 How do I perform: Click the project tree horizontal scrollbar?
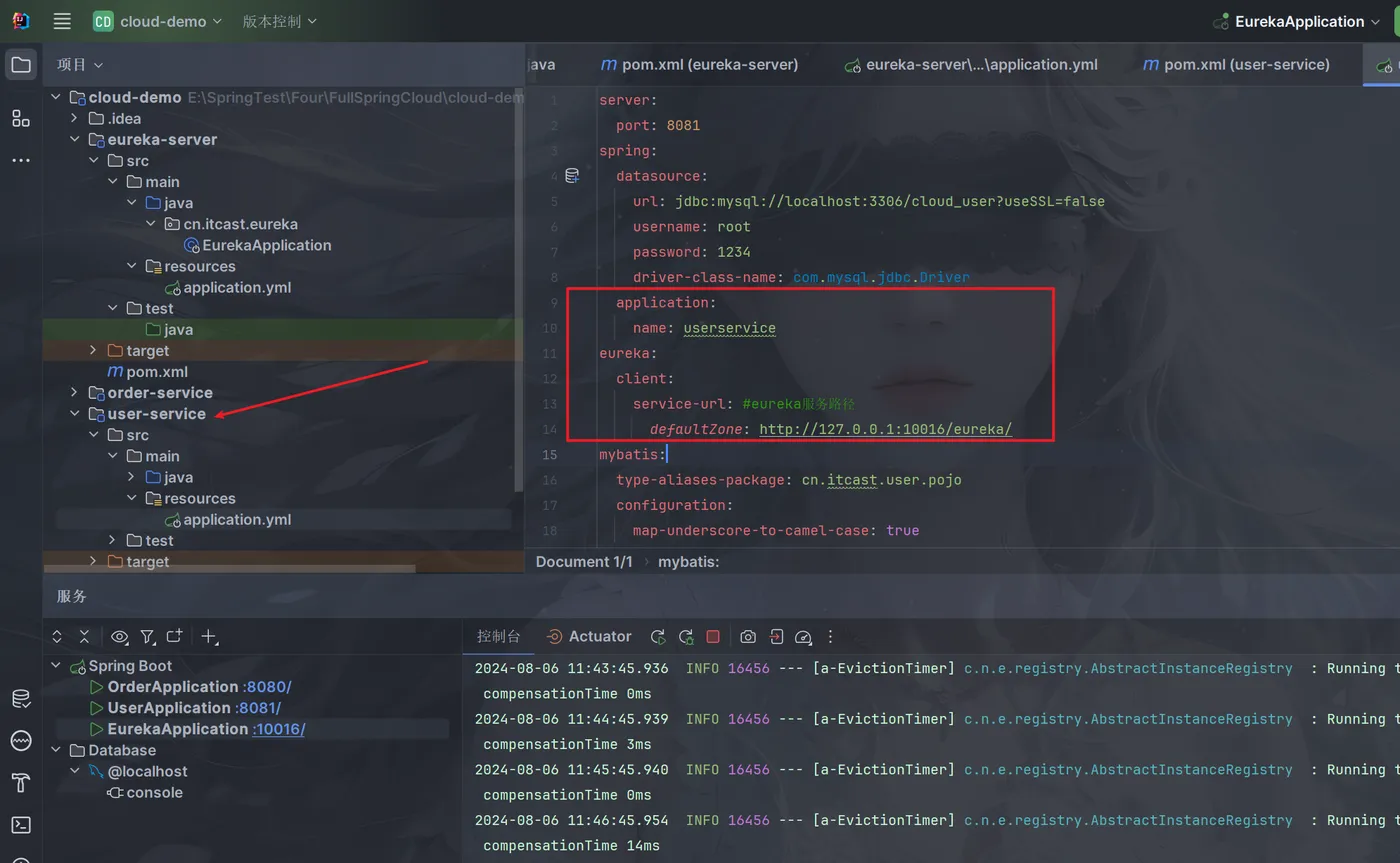tap(229, 569)
